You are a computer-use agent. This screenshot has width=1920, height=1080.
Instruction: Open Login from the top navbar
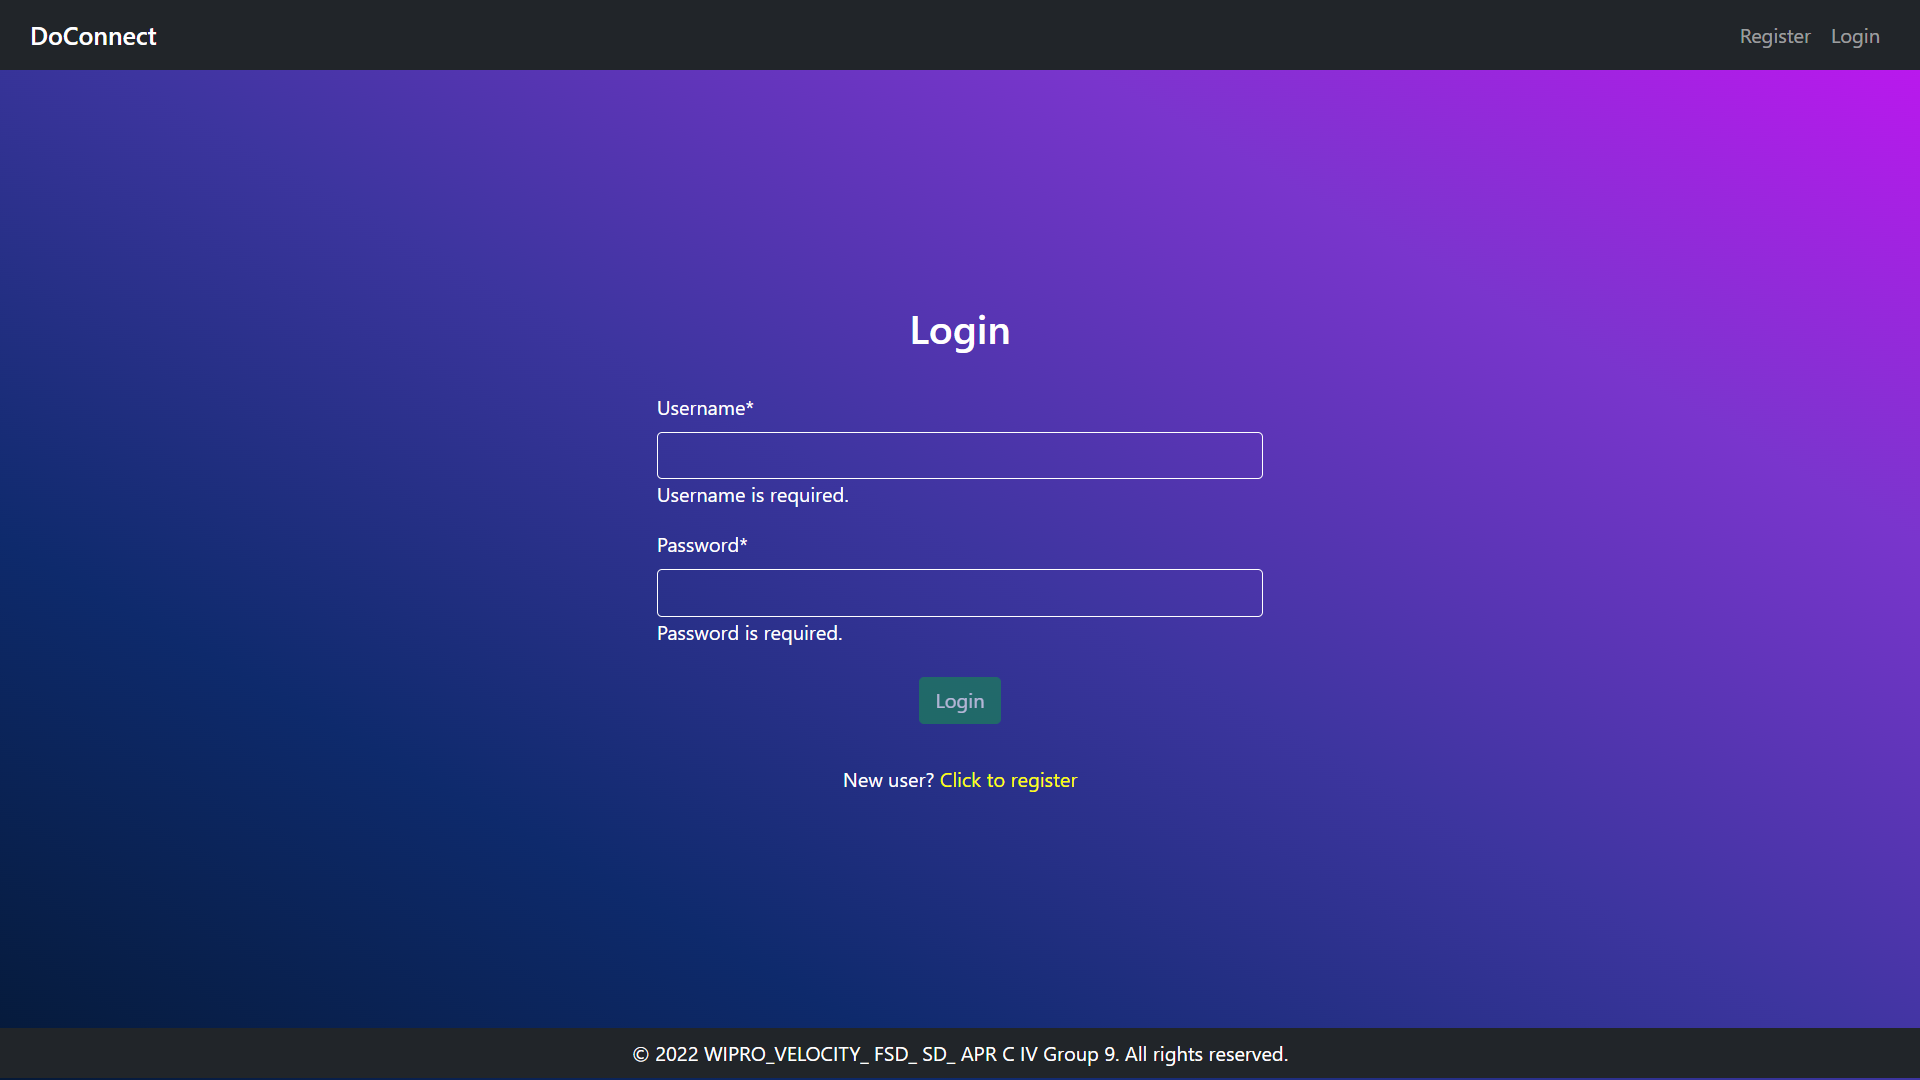click(1854, 36)
